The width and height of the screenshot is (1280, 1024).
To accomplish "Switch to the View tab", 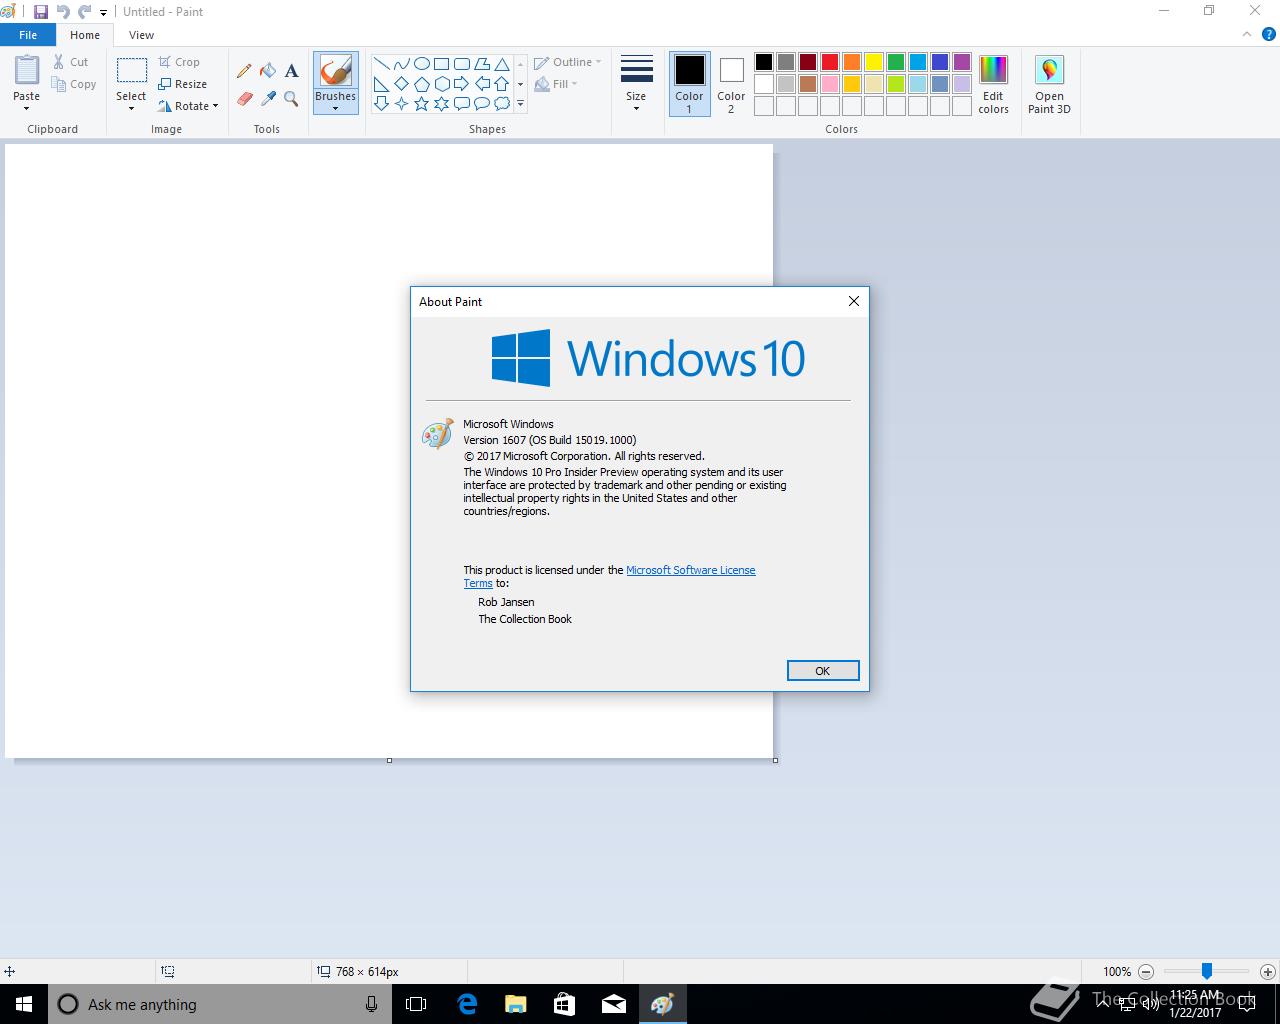I will coord(141,35).
